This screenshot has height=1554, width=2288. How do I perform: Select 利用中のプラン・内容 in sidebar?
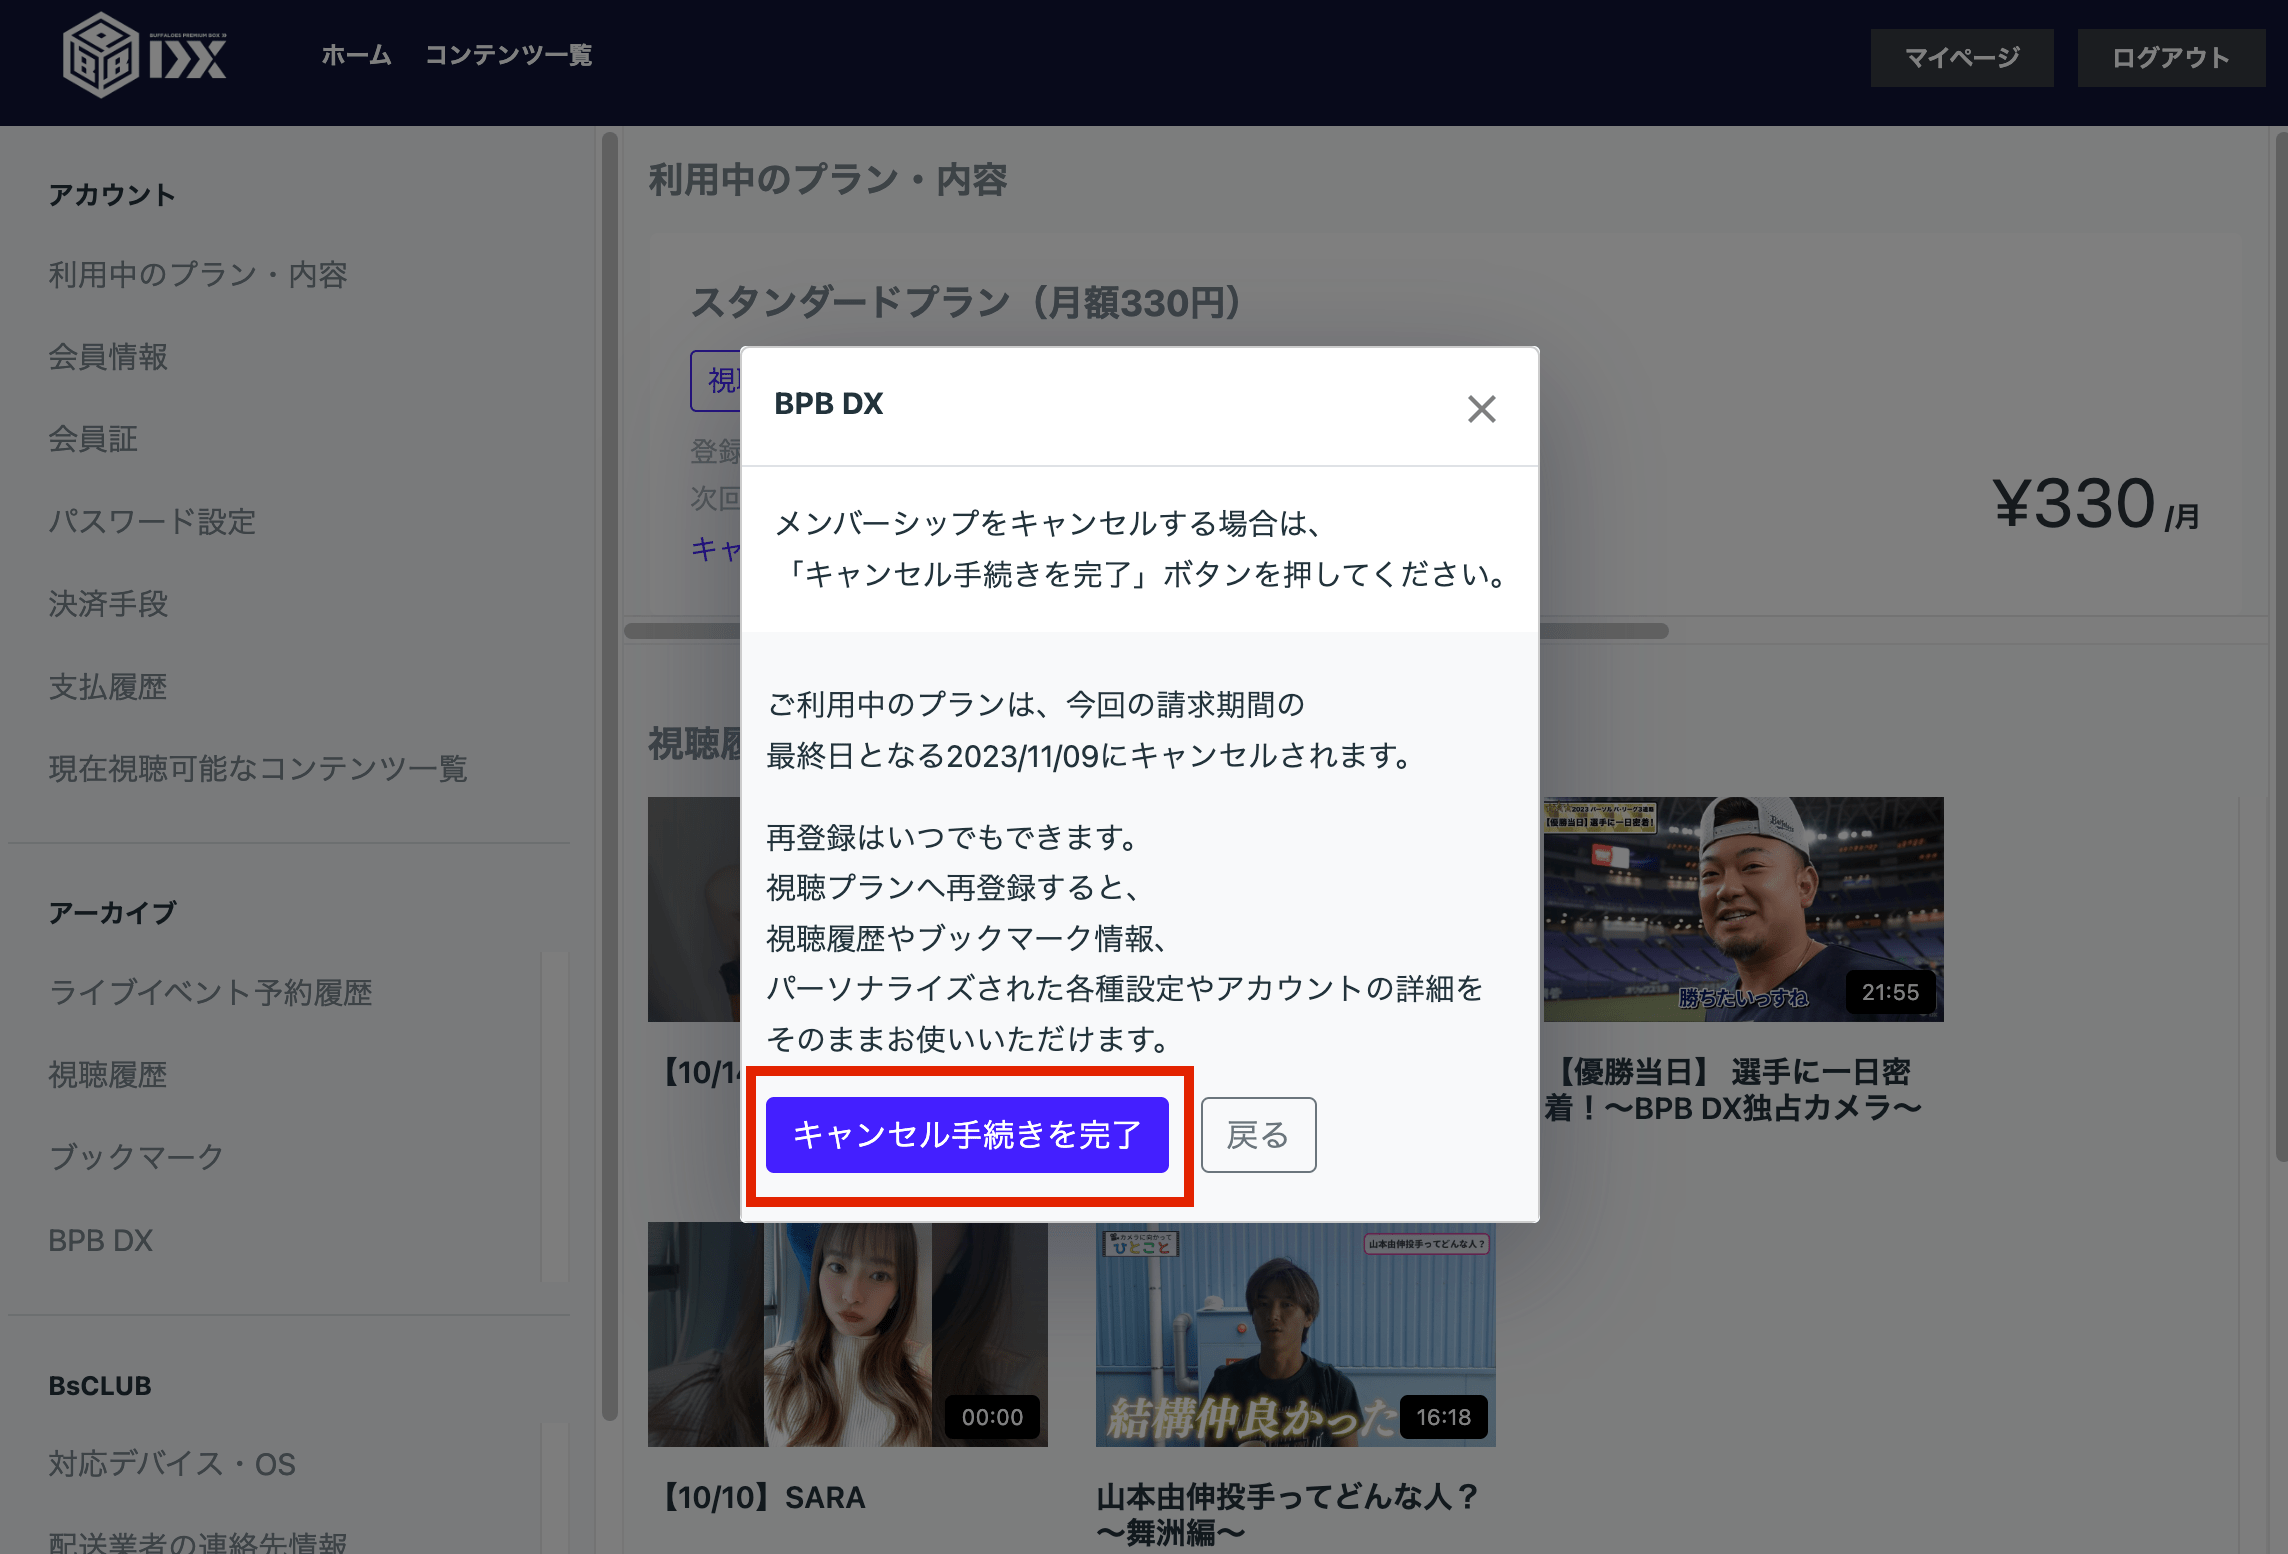click(x=198, y=275)
